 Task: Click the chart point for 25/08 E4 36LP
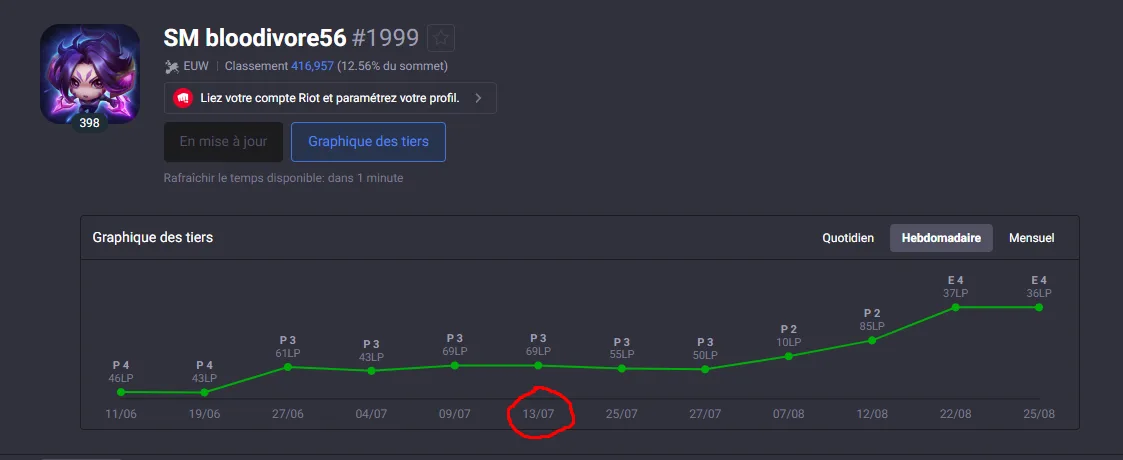pos(1039,307)
